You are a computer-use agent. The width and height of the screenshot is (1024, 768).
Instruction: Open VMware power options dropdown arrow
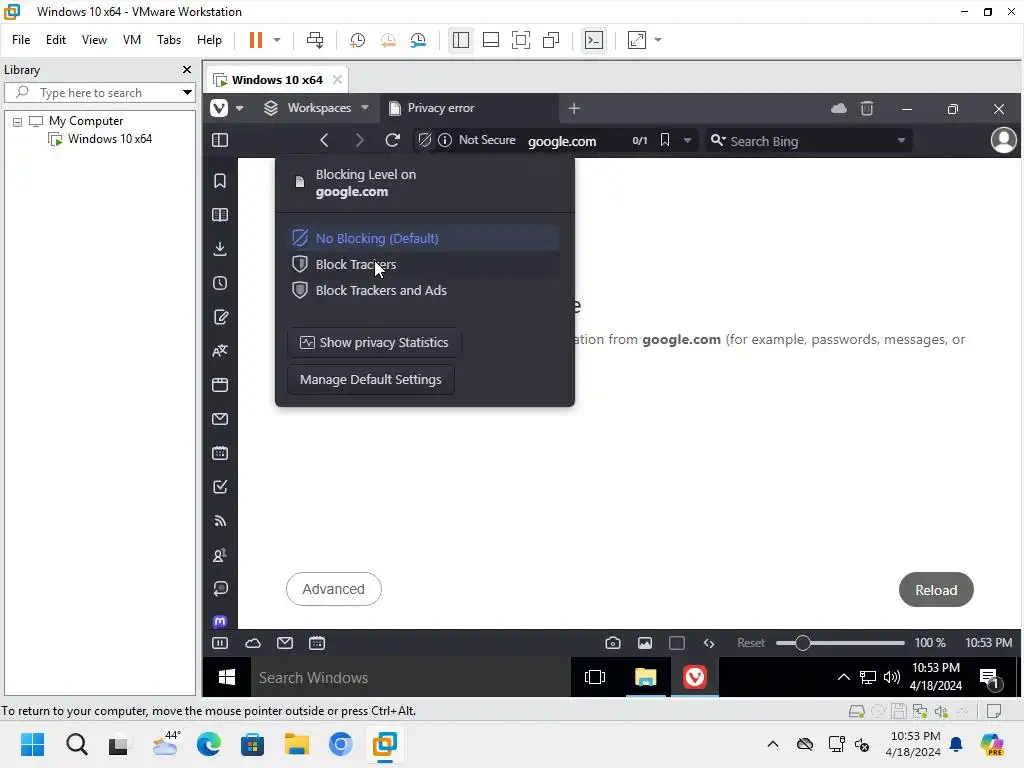(277, 40)
